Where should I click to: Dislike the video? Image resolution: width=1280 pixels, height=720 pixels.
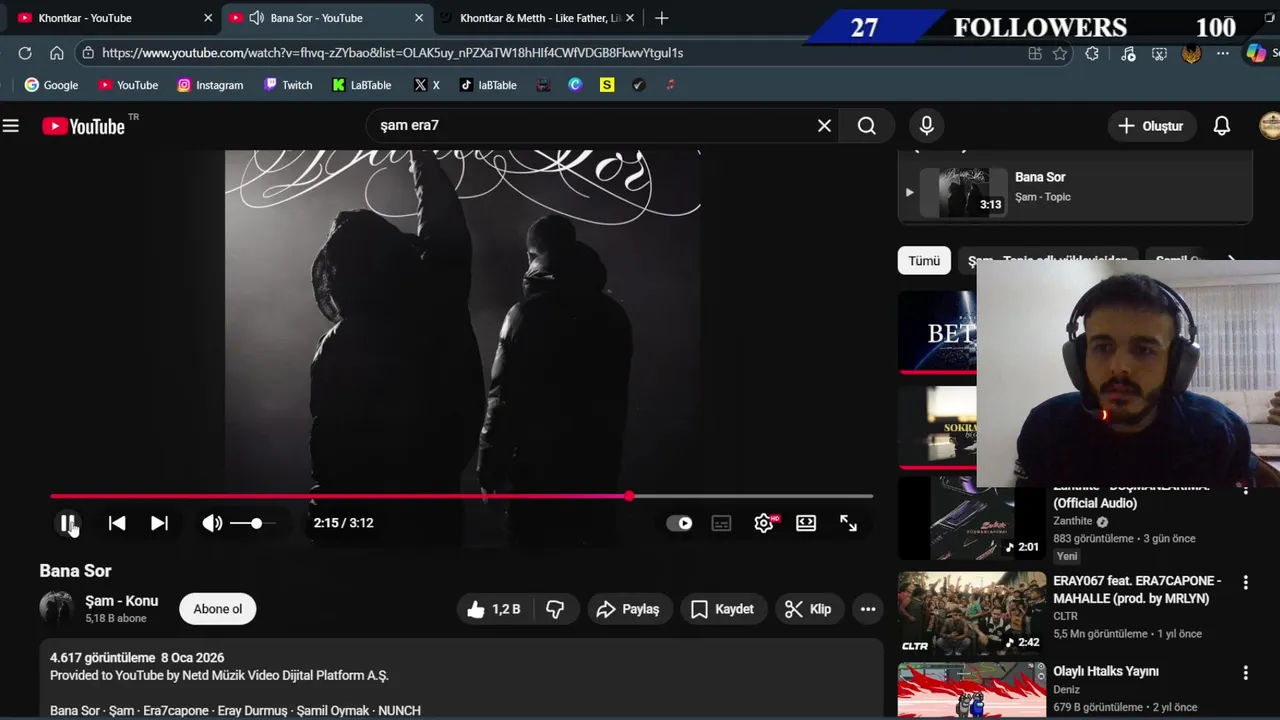click(555, 609)
